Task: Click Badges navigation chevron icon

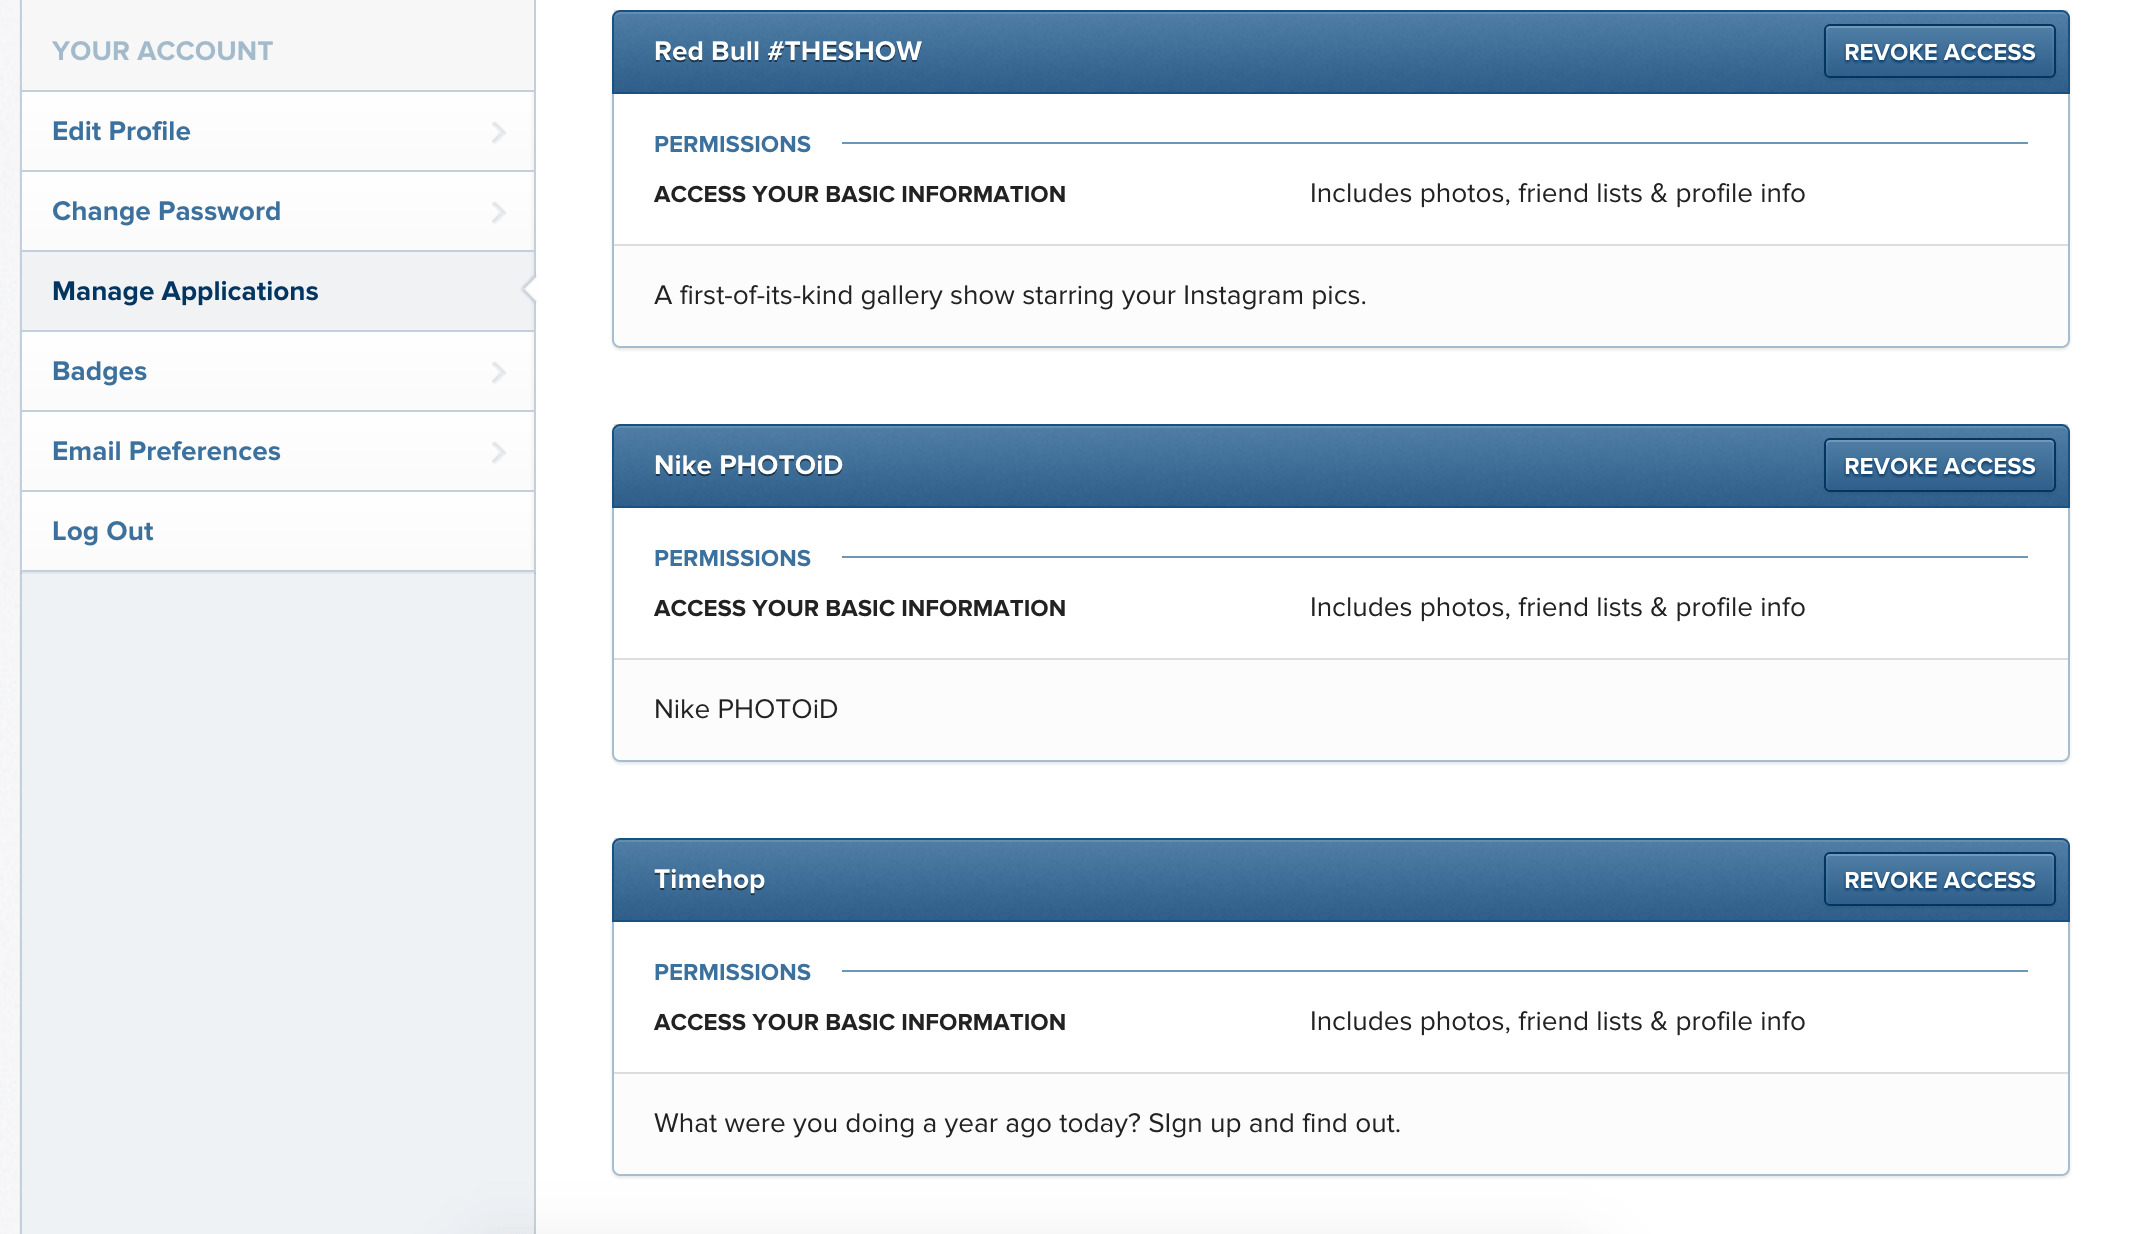Action: click(498, 372)
